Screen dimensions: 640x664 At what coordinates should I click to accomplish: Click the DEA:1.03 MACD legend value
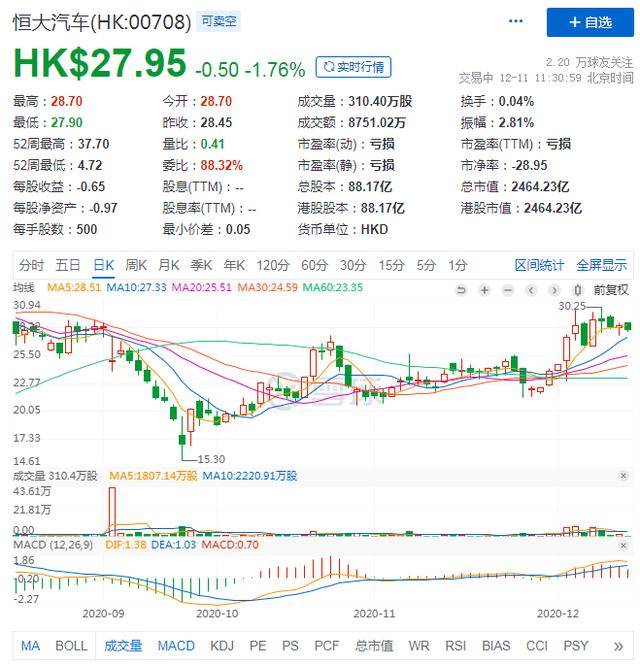coord(174,545)
